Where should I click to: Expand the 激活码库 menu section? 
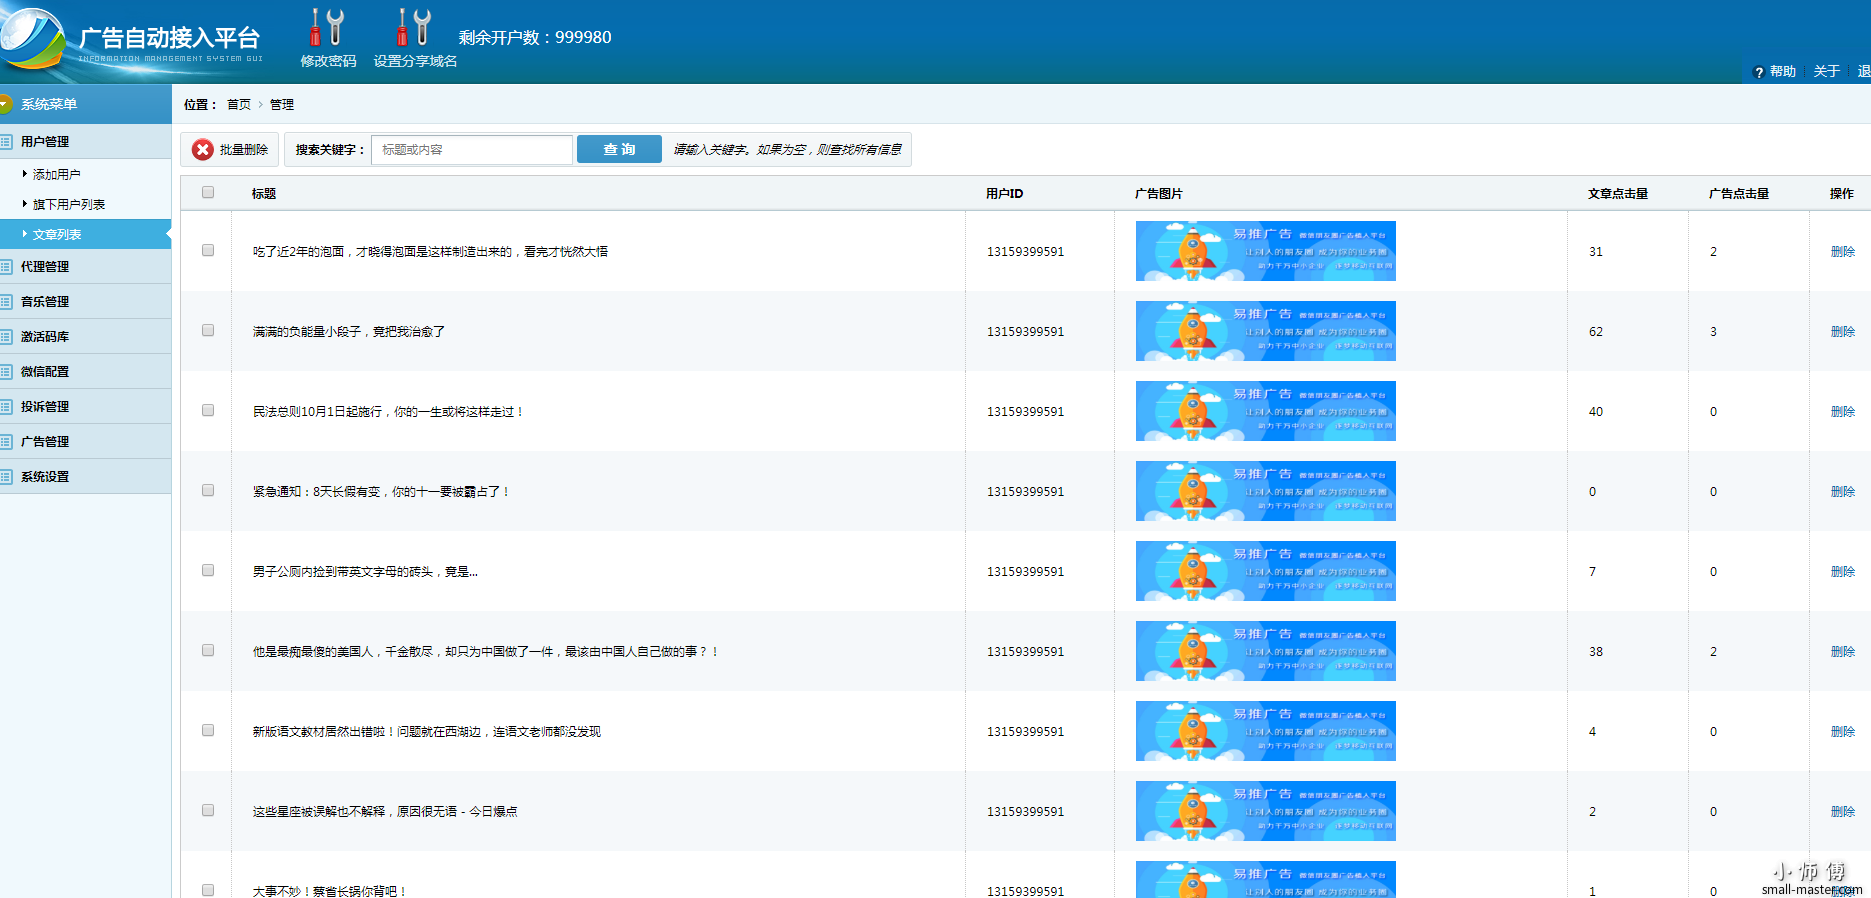(86, 337)
